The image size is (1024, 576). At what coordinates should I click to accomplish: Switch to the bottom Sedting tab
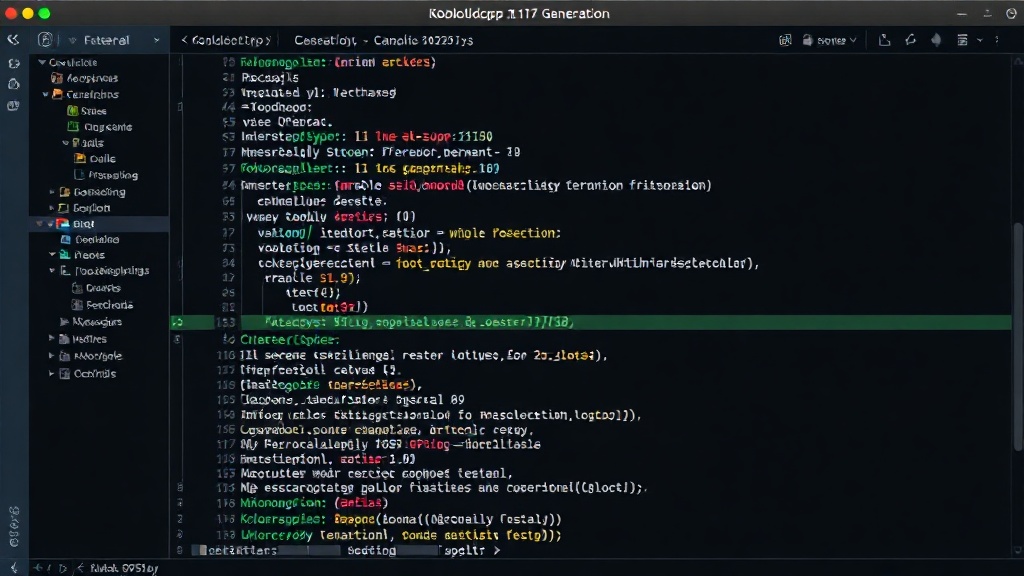click(x=372, y=551)
